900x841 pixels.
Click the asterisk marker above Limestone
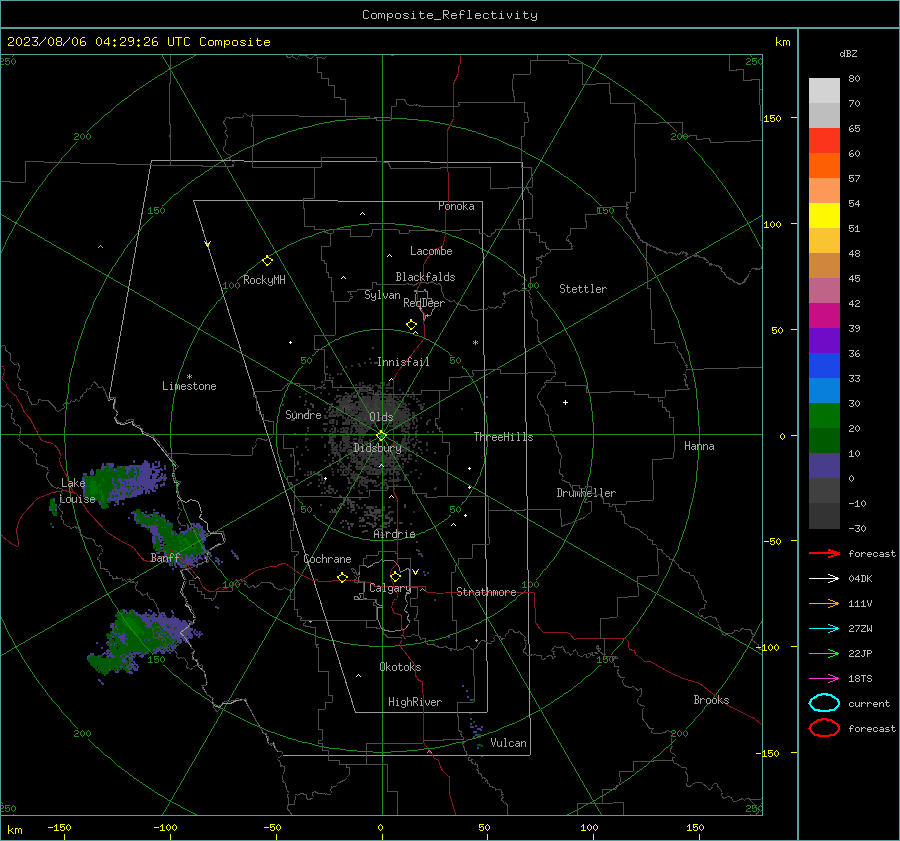coord(189,377)
